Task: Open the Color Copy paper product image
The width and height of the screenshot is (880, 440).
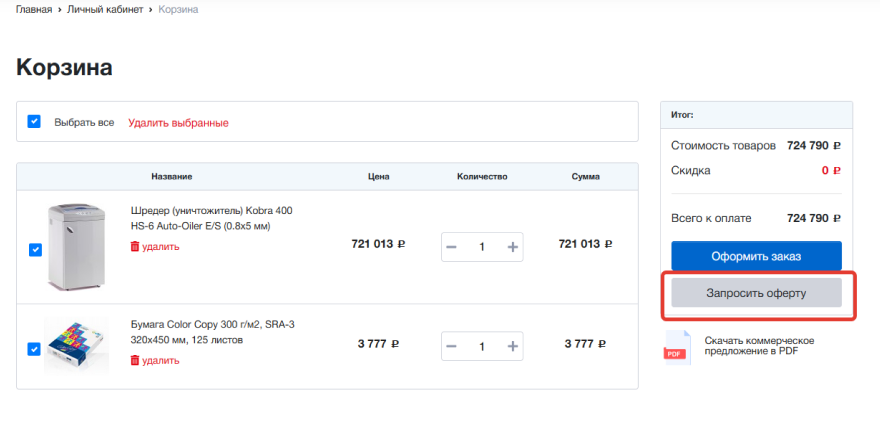Action: (x=76, y=345)
